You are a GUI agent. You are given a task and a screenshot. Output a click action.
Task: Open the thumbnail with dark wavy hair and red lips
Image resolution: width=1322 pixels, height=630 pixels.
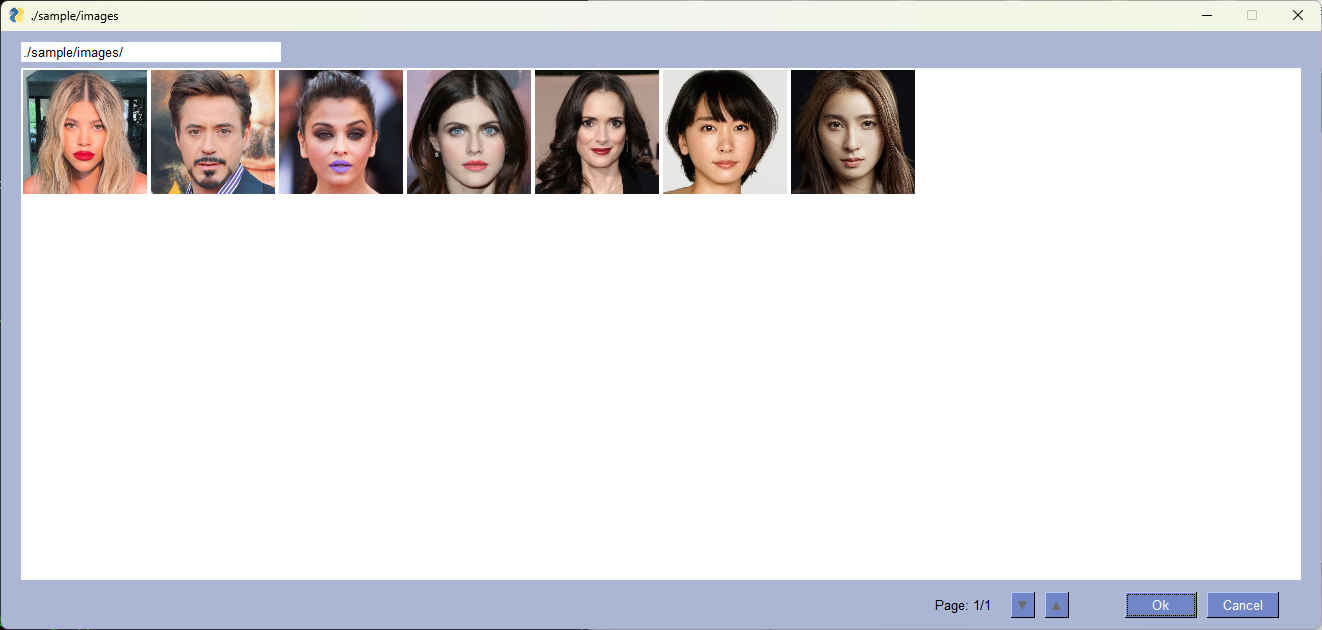coord(597,132)
